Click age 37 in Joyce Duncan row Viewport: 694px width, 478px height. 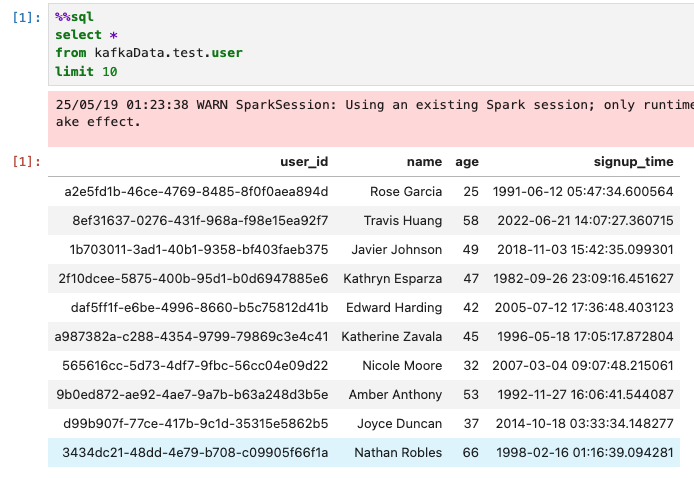471,423
